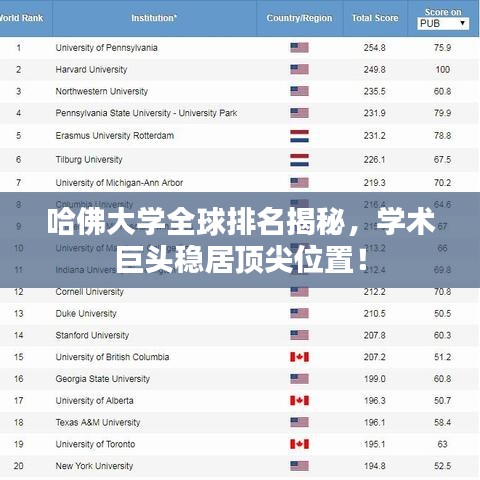Click total score 231.2
Viewport: 480px width, 480px height.
coord(375,136)
